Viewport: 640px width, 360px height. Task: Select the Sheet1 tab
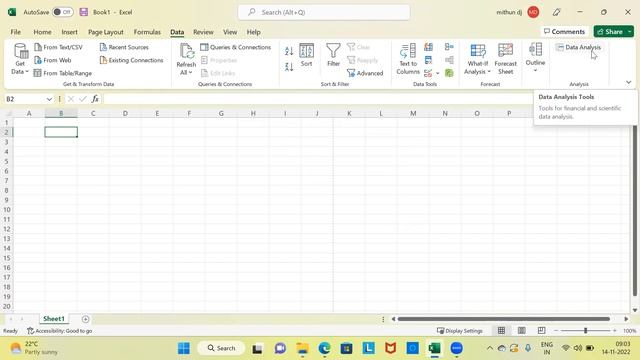click(54, 319)
